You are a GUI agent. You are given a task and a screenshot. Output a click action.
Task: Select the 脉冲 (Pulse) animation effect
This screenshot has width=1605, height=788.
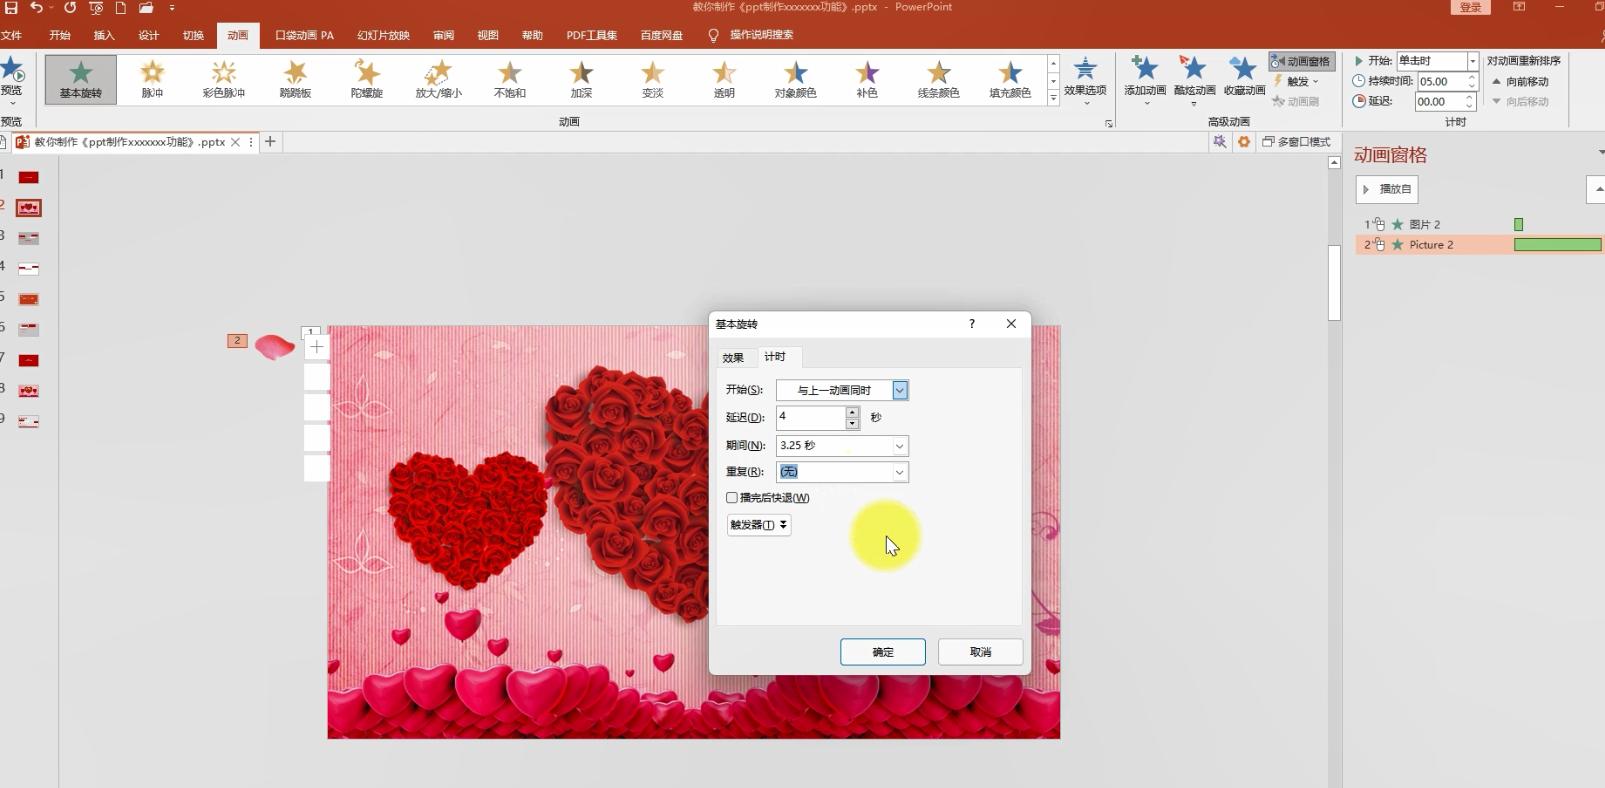coord(152,79)
